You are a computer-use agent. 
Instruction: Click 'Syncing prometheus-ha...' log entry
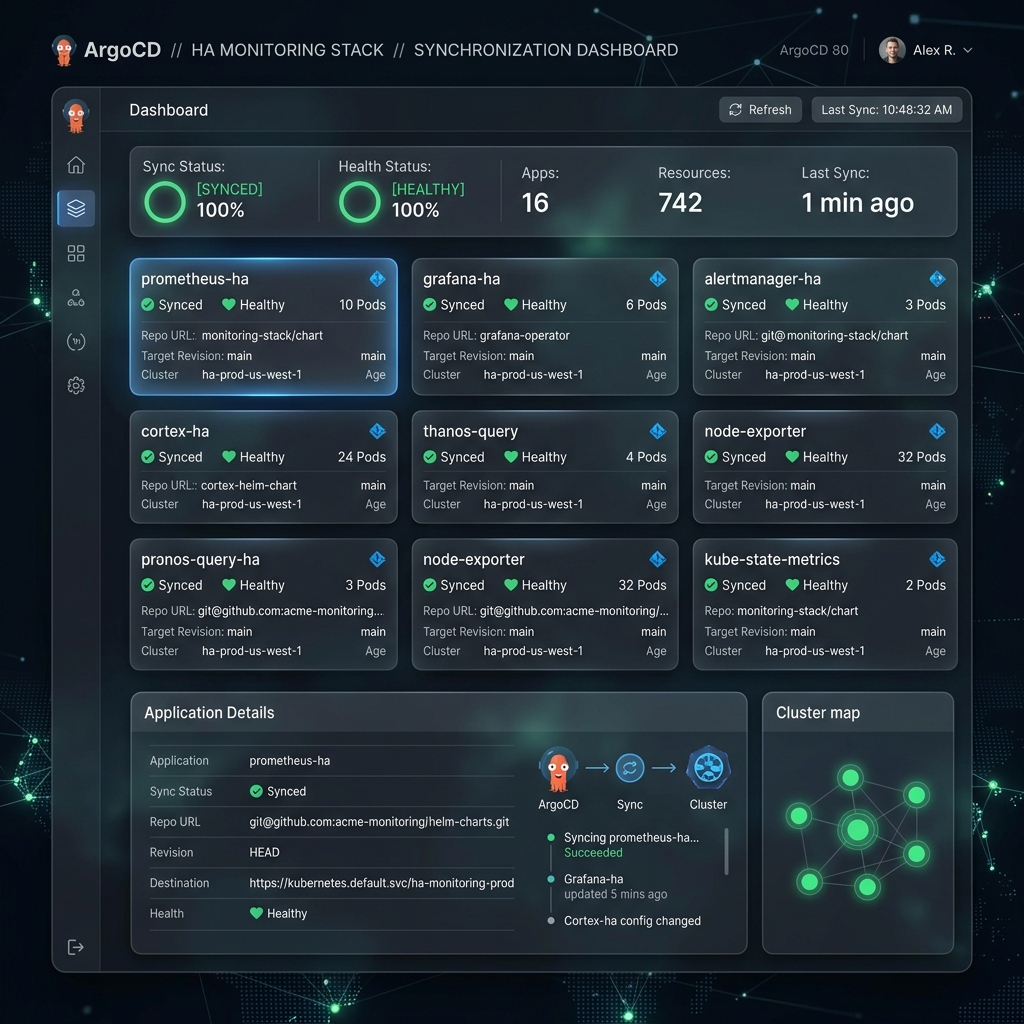(632, 837)
